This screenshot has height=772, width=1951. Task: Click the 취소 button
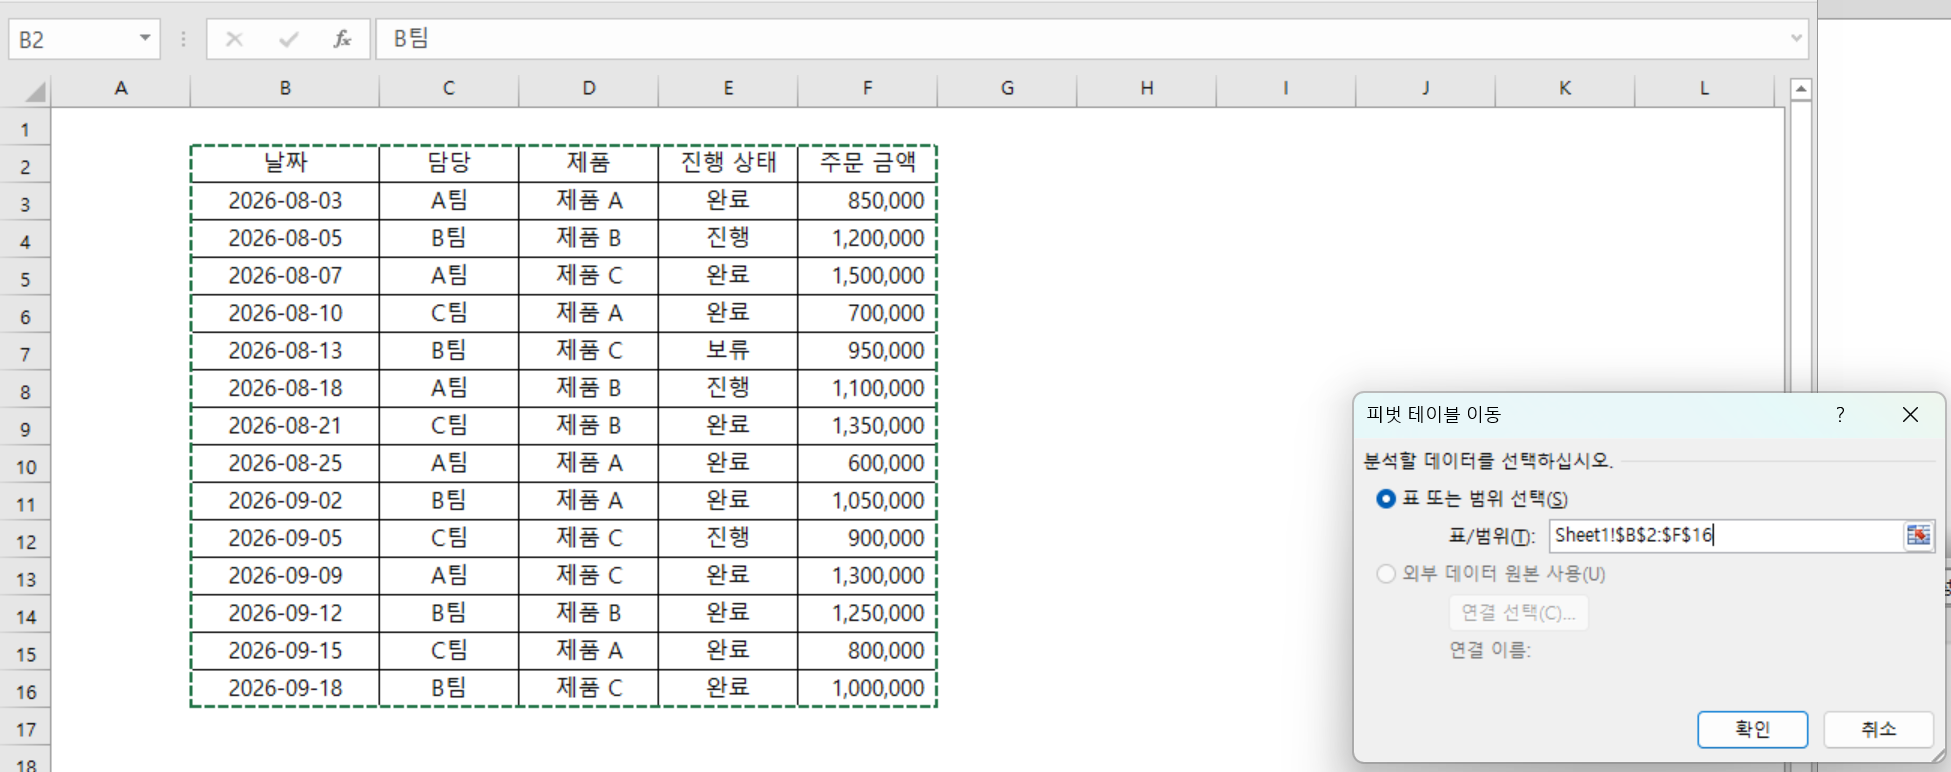[1878, 729]
